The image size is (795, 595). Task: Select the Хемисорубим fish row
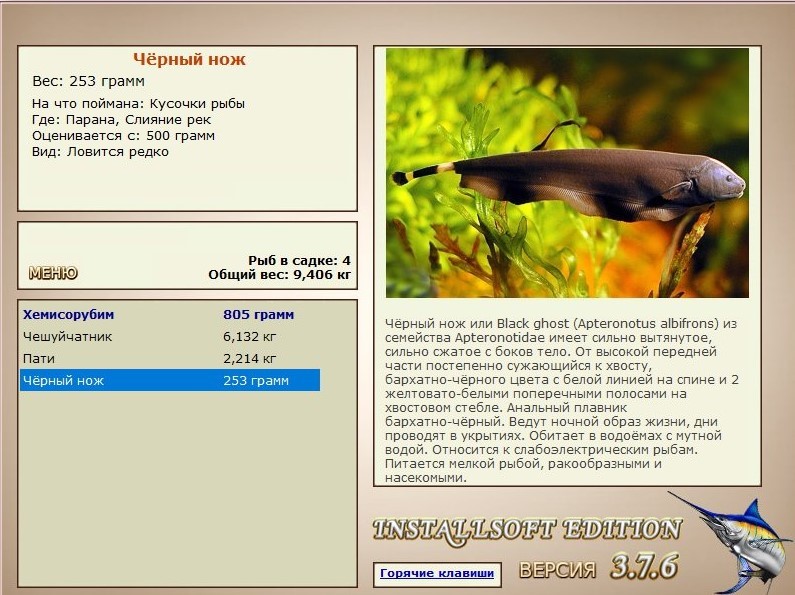pyautogui.click(x=170, y=314)
